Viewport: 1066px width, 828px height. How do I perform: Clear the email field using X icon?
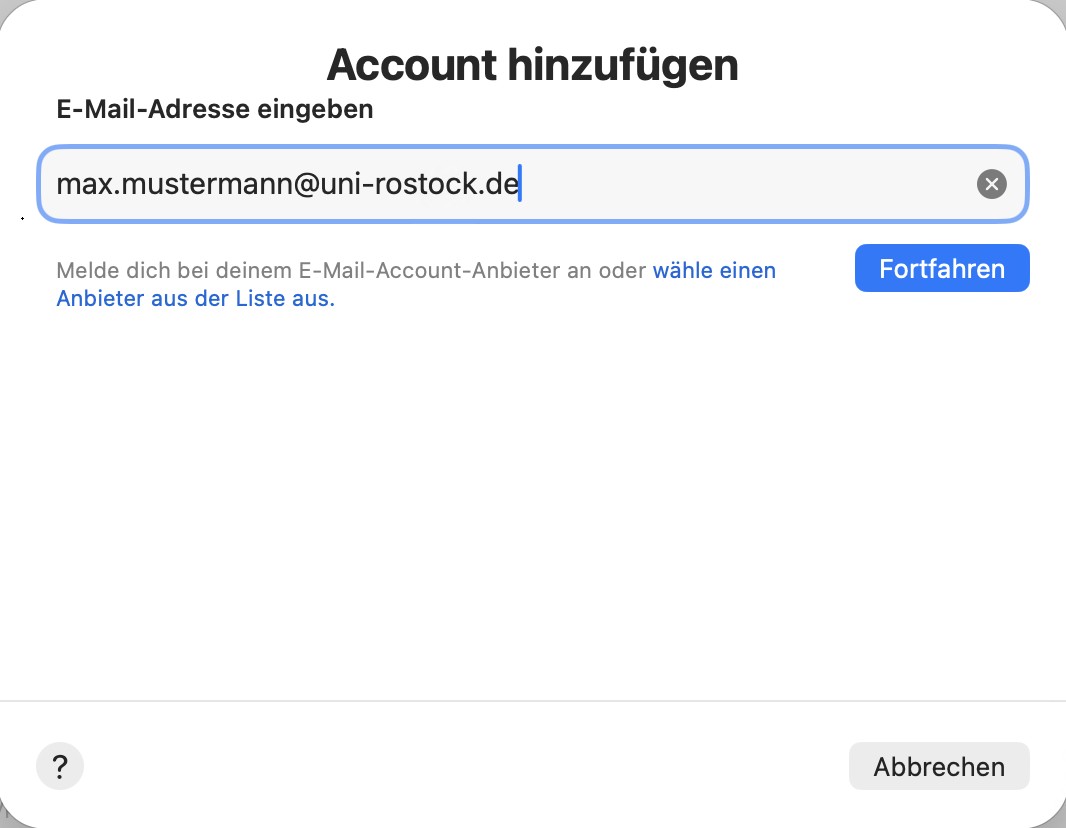click(x=991, y=184)
